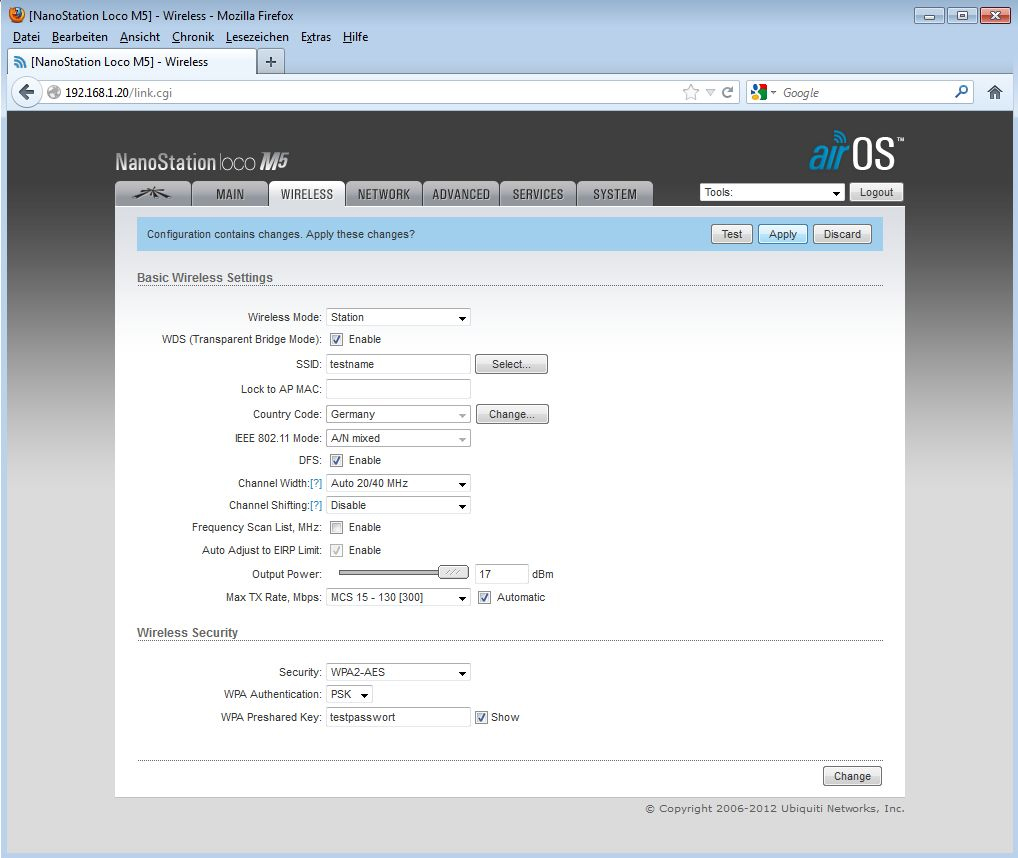Click the Output Power dBm value field
The image size is (1018, 858).
[x=501, y=574]
